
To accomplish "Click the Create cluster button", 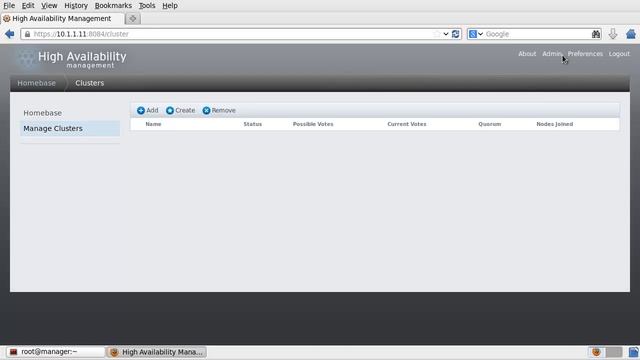I will tap(180, 111).
